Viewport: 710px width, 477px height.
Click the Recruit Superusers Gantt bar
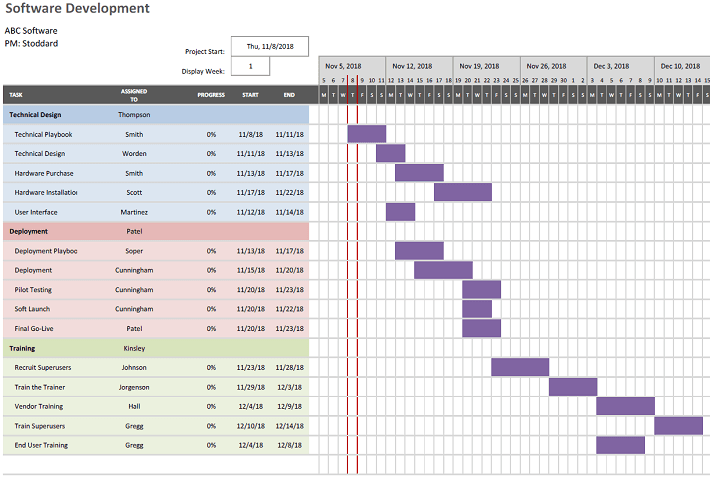[x=520, y=367]
